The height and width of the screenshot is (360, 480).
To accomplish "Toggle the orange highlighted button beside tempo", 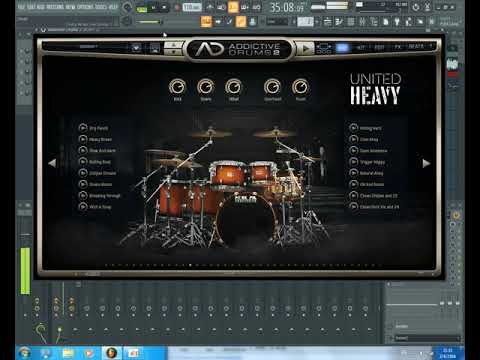I will [233, 7].
